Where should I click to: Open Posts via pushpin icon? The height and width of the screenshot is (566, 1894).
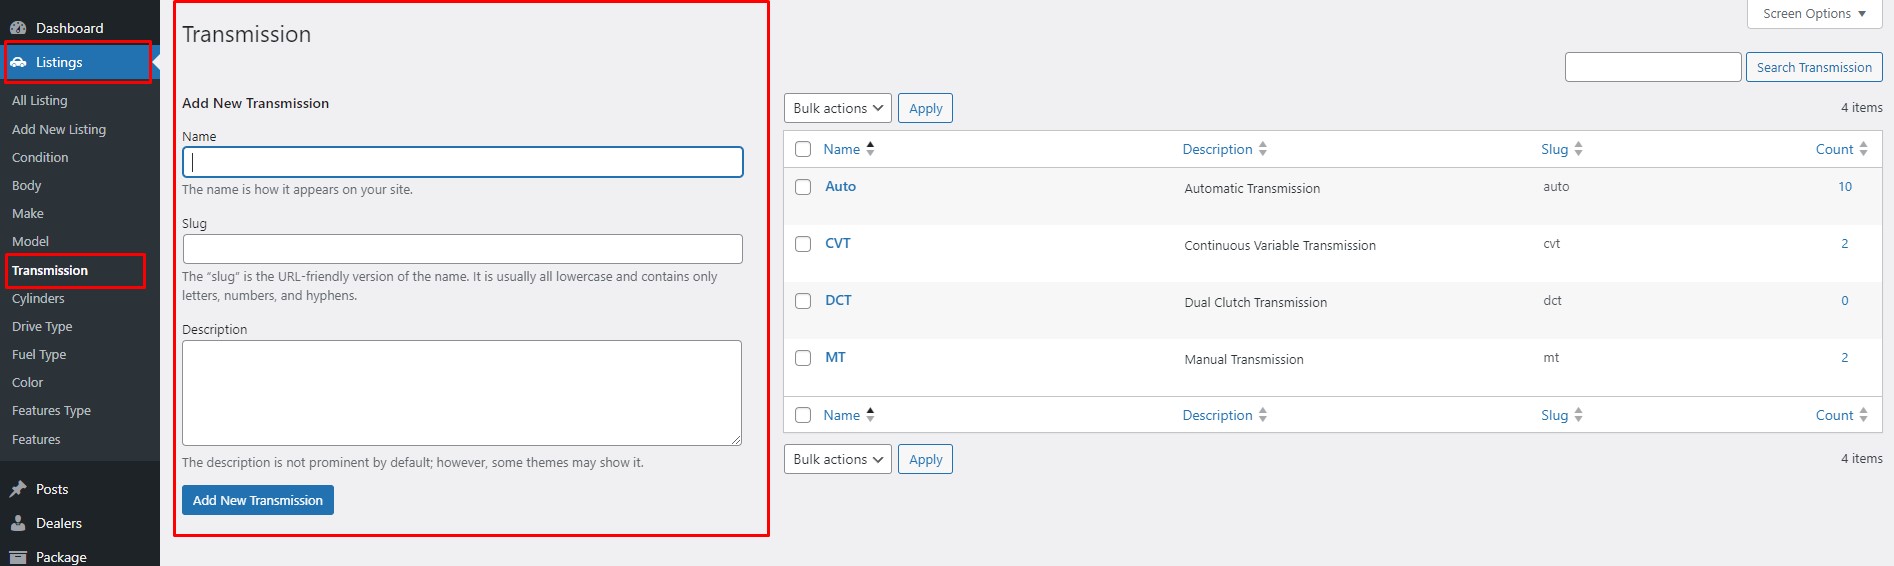tap(18, 489)
